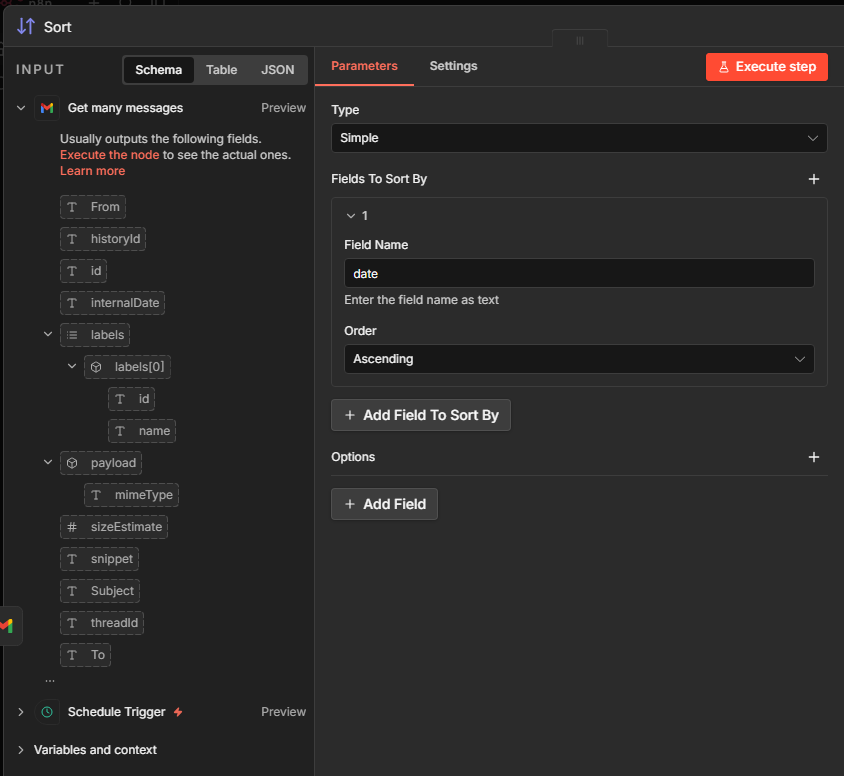Click the panel drag handle at top
Image resolution: width=844 pixels, height=776 pixels.
coord(580,40)
